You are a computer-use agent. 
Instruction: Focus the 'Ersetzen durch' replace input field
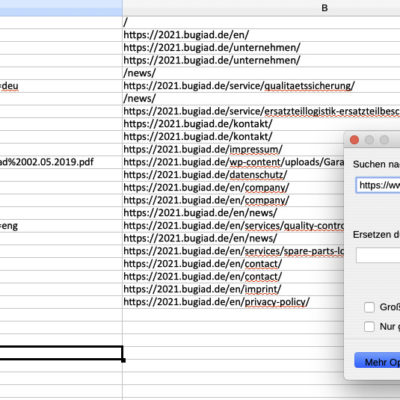coord(378,255)
